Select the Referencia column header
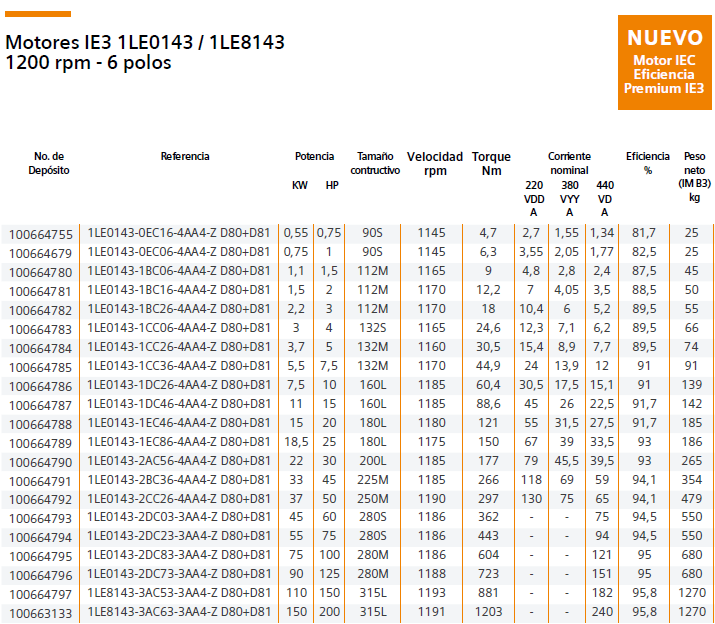Image resolution: width=715 pixels, height=624 pixels. tap(185, 157)
